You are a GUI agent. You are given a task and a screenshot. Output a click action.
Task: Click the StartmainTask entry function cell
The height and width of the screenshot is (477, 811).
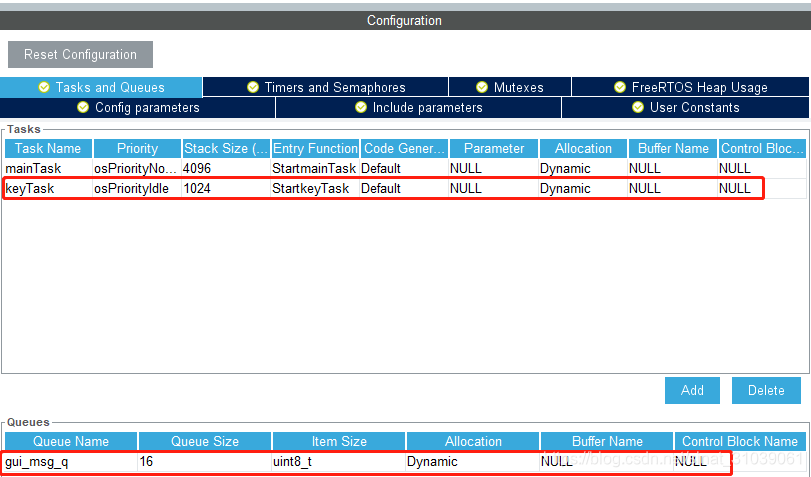(315, 169)
